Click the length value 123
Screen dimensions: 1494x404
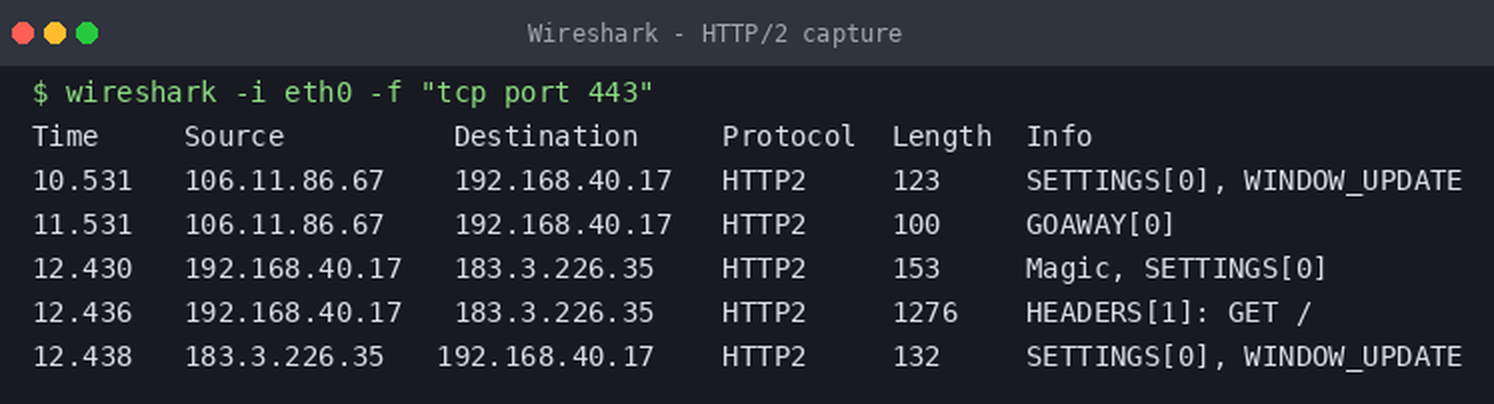coord(916,181)
